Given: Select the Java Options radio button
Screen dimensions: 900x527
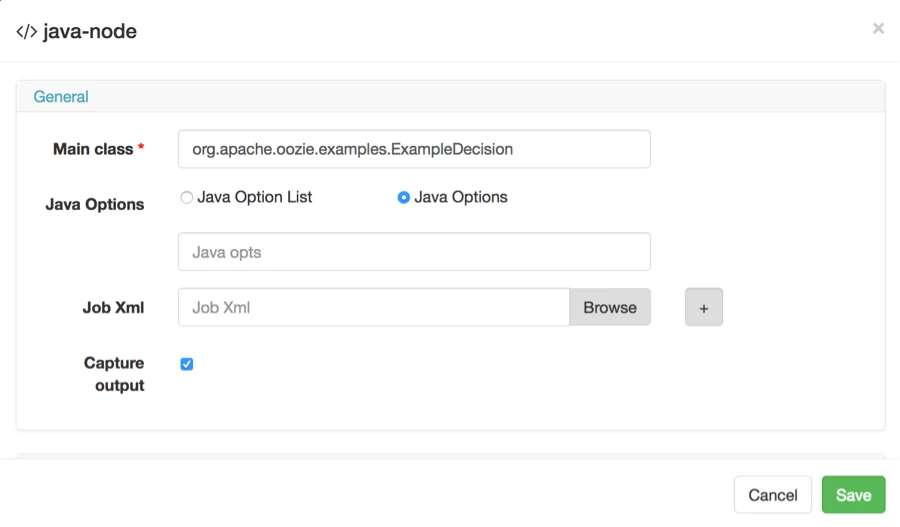Looking at the screenshot, I should coord(404,197).
